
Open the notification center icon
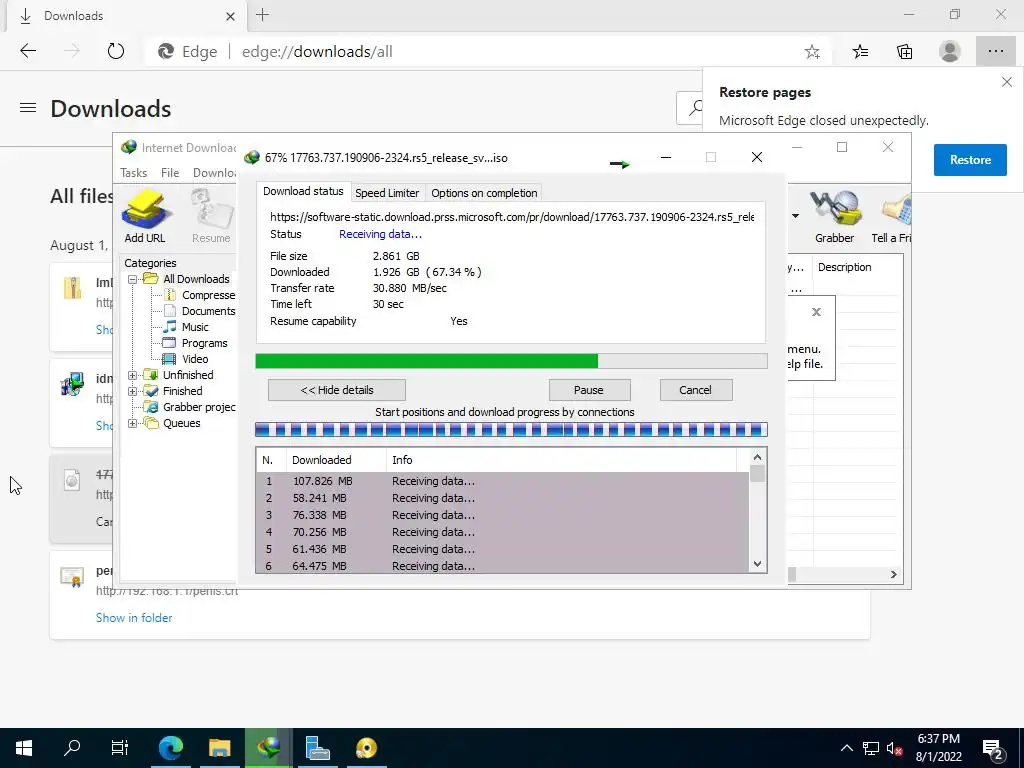click(x=992, y=748)
